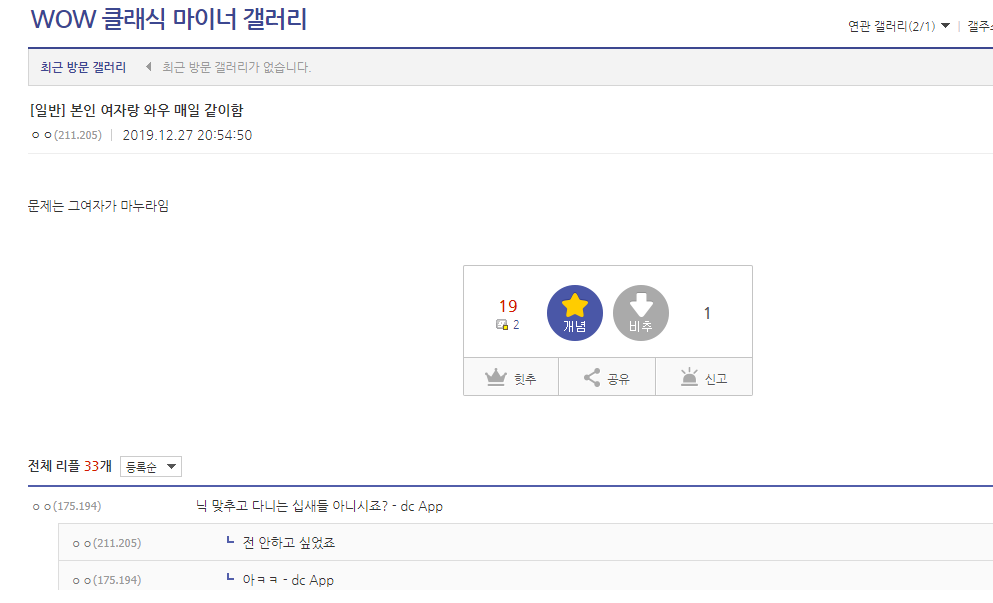The height and width of the screenshot is (603, 993).
Task: Click the left arrow beside 최근 방문 갤러리
Action: click(x=148, y=67)
